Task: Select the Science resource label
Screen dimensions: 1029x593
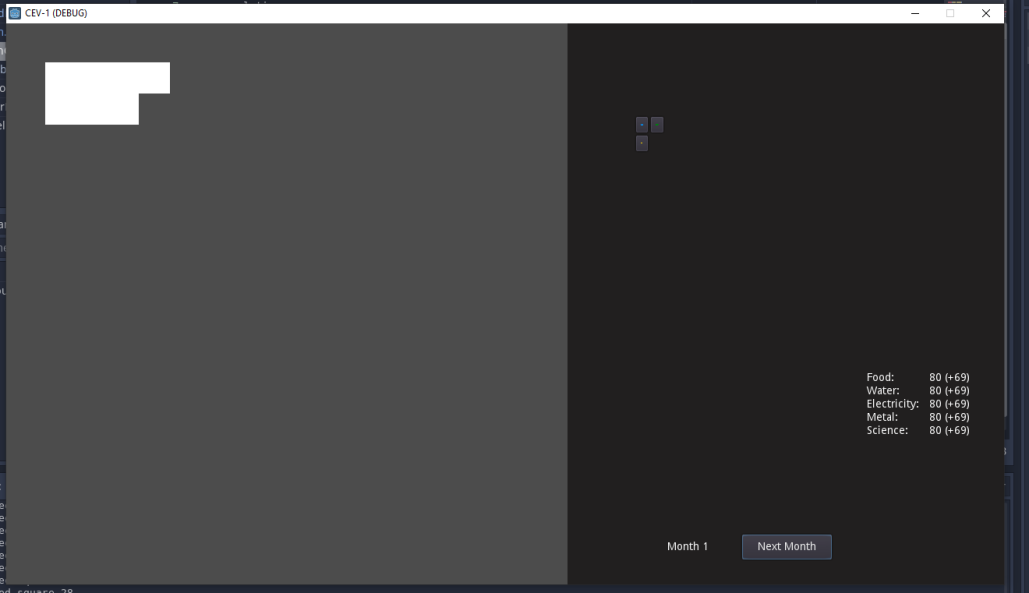Action: [887, 430]
